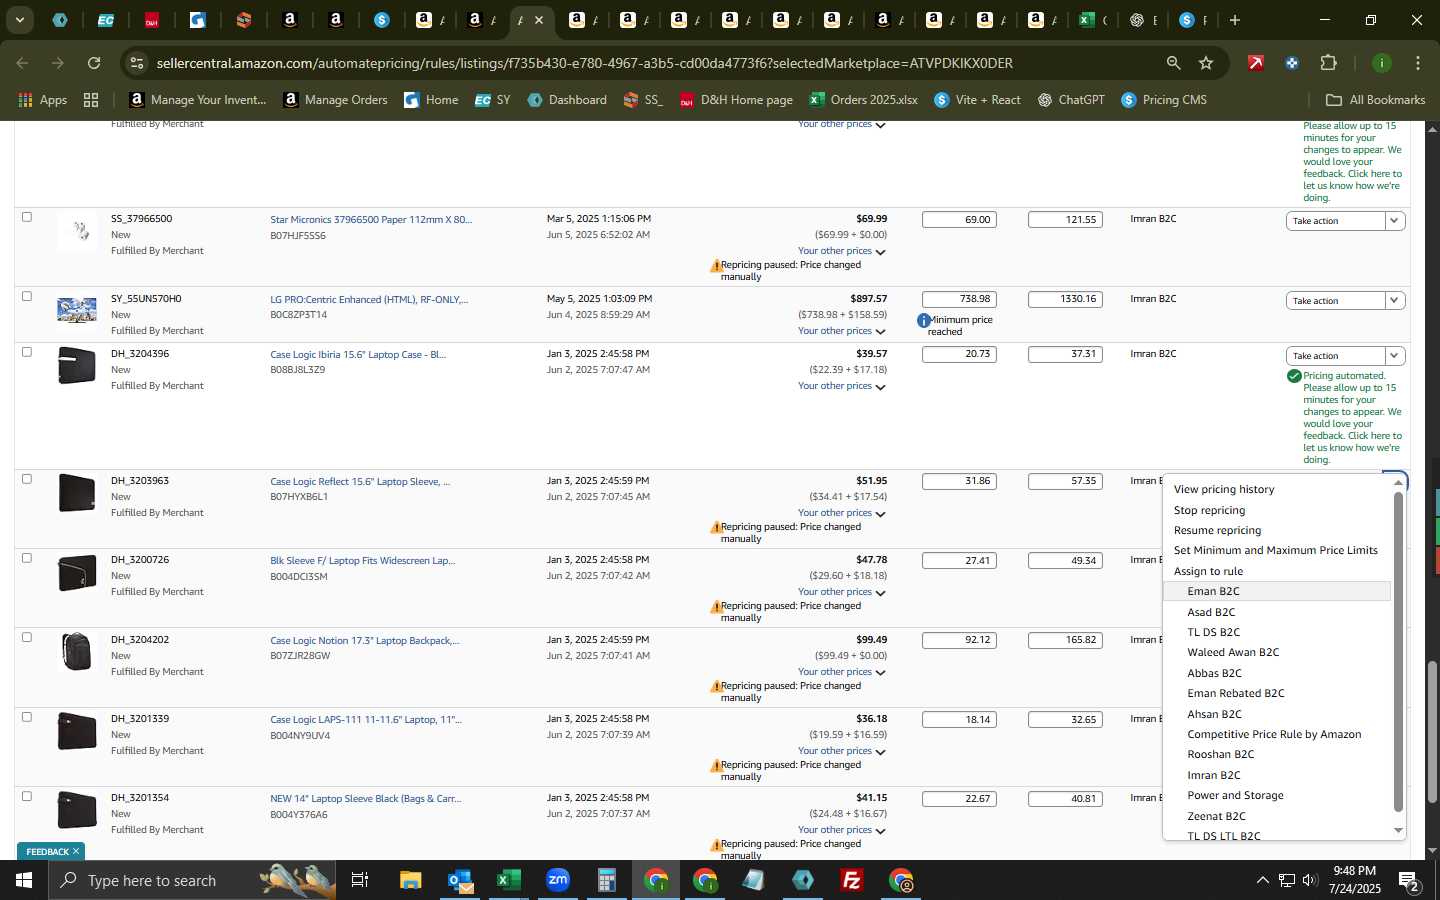1440x900 pixels.
Task: Open the tab search dropdown arrow
Action: pos(19,20)
